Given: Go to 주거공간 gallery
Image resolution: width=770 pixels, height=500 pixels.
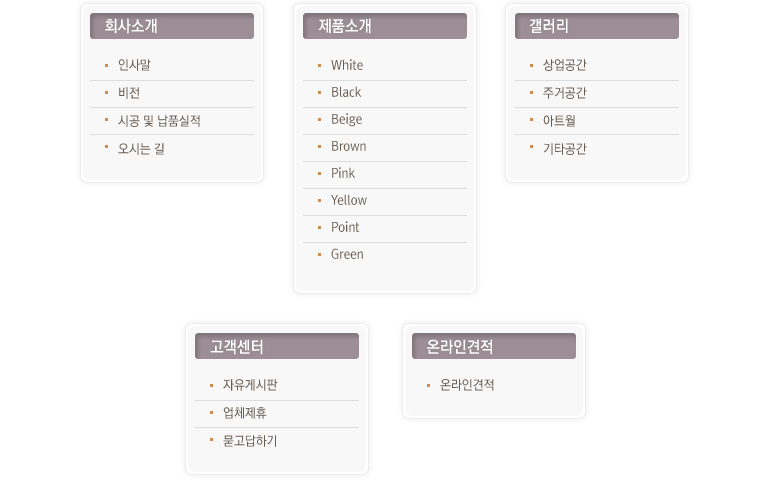Looking at the screenshot, I should pyautogui.click(x=564, y=93).
